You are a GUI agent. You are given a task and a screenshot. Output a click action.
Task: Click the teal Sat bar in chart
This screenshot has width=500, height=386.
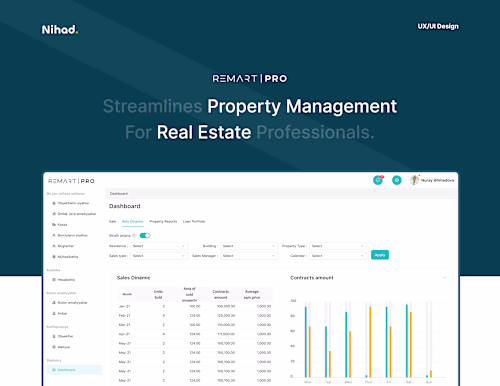pos(407,341)
